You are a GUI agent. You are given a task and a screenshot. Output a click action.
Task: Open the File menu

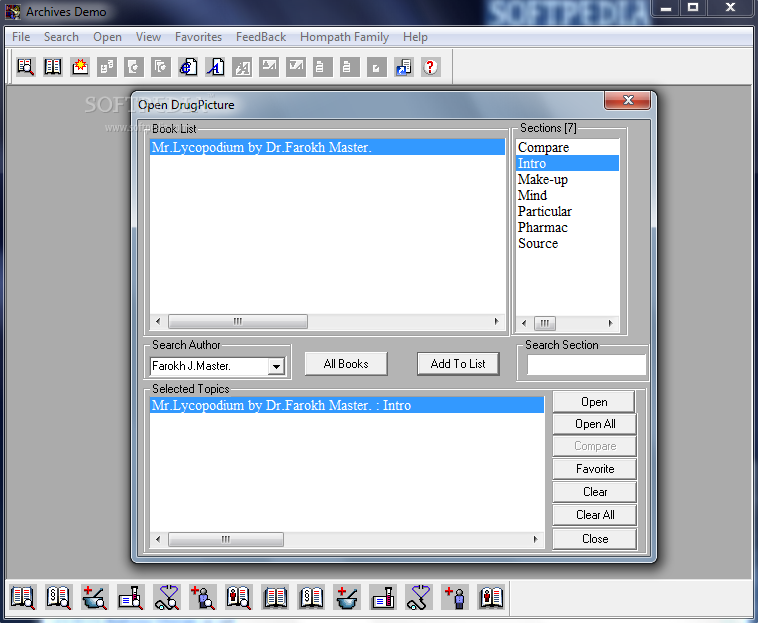click(x=21, y=37)
